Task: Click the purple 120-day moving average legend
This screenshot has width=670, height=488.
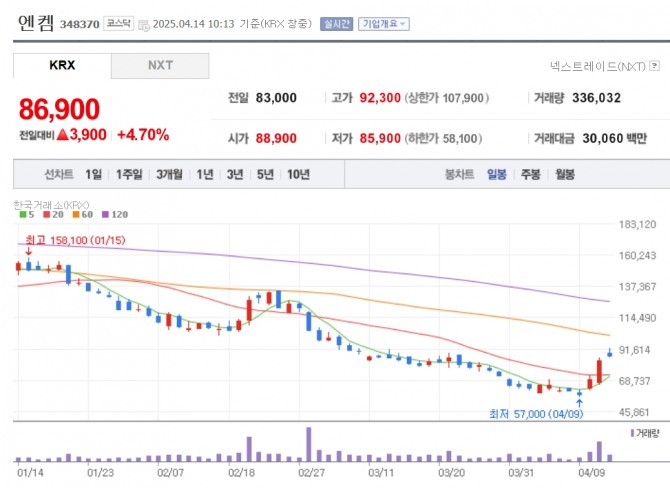Action: 115,215
